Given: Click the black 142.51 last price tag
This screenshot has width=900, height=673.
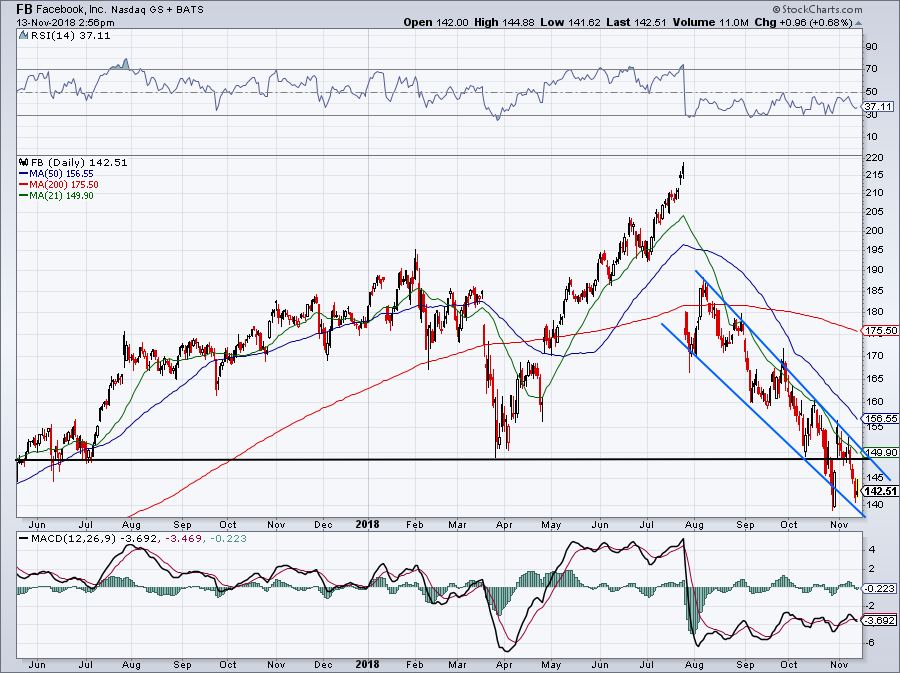Looking at the screenshot, I should coord(880,491).
